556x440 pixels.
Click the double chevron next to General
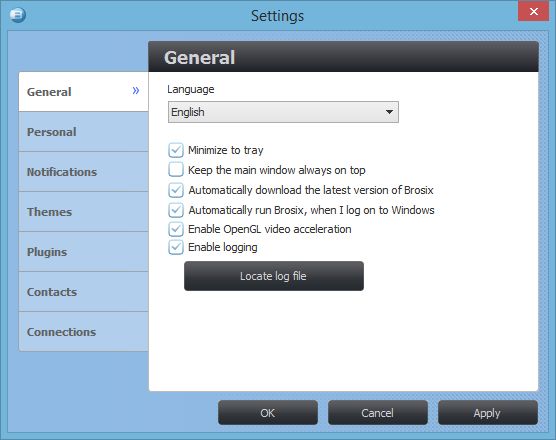tap(136, 91)
